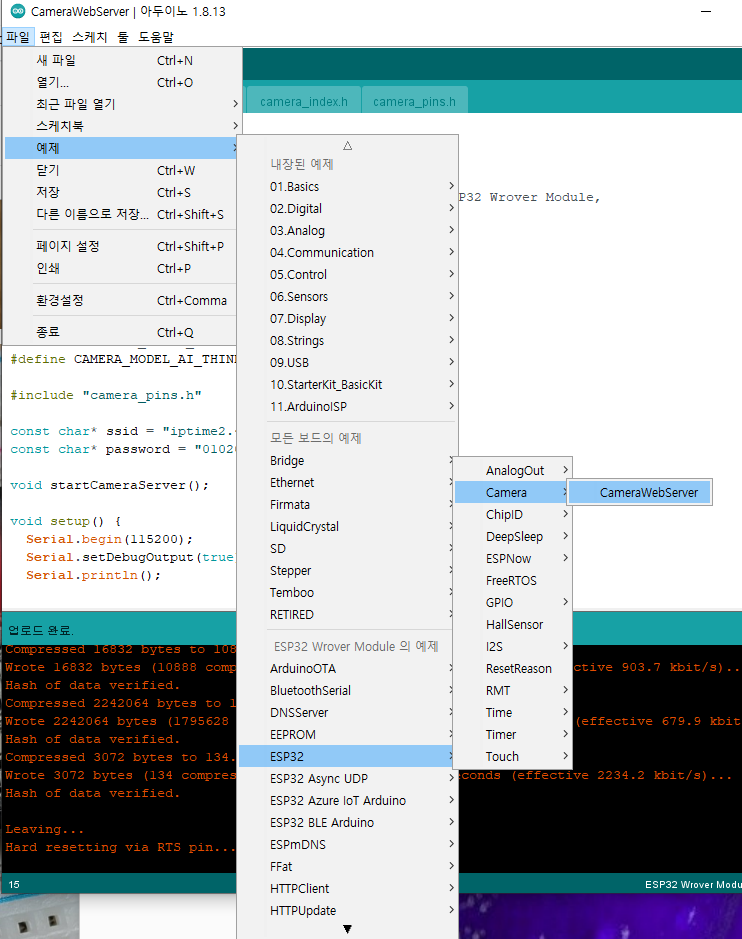The width and height of the screenshot is (742, 939).
Task: Open ChipID ESP32 examples
Action: (x=513, y=514)
